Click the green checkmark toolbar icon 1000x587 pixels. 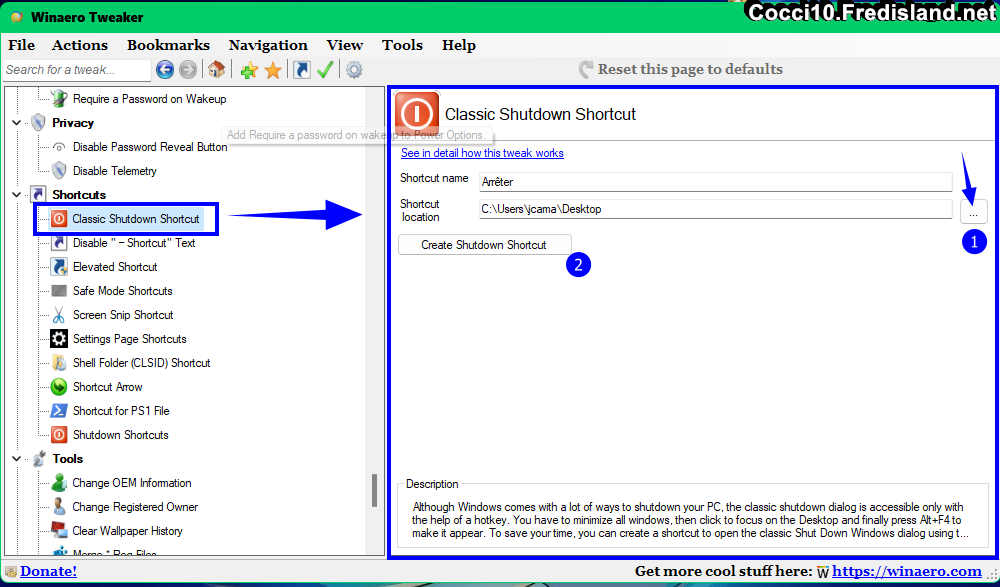pyautogui.click(x=325, y=70)
